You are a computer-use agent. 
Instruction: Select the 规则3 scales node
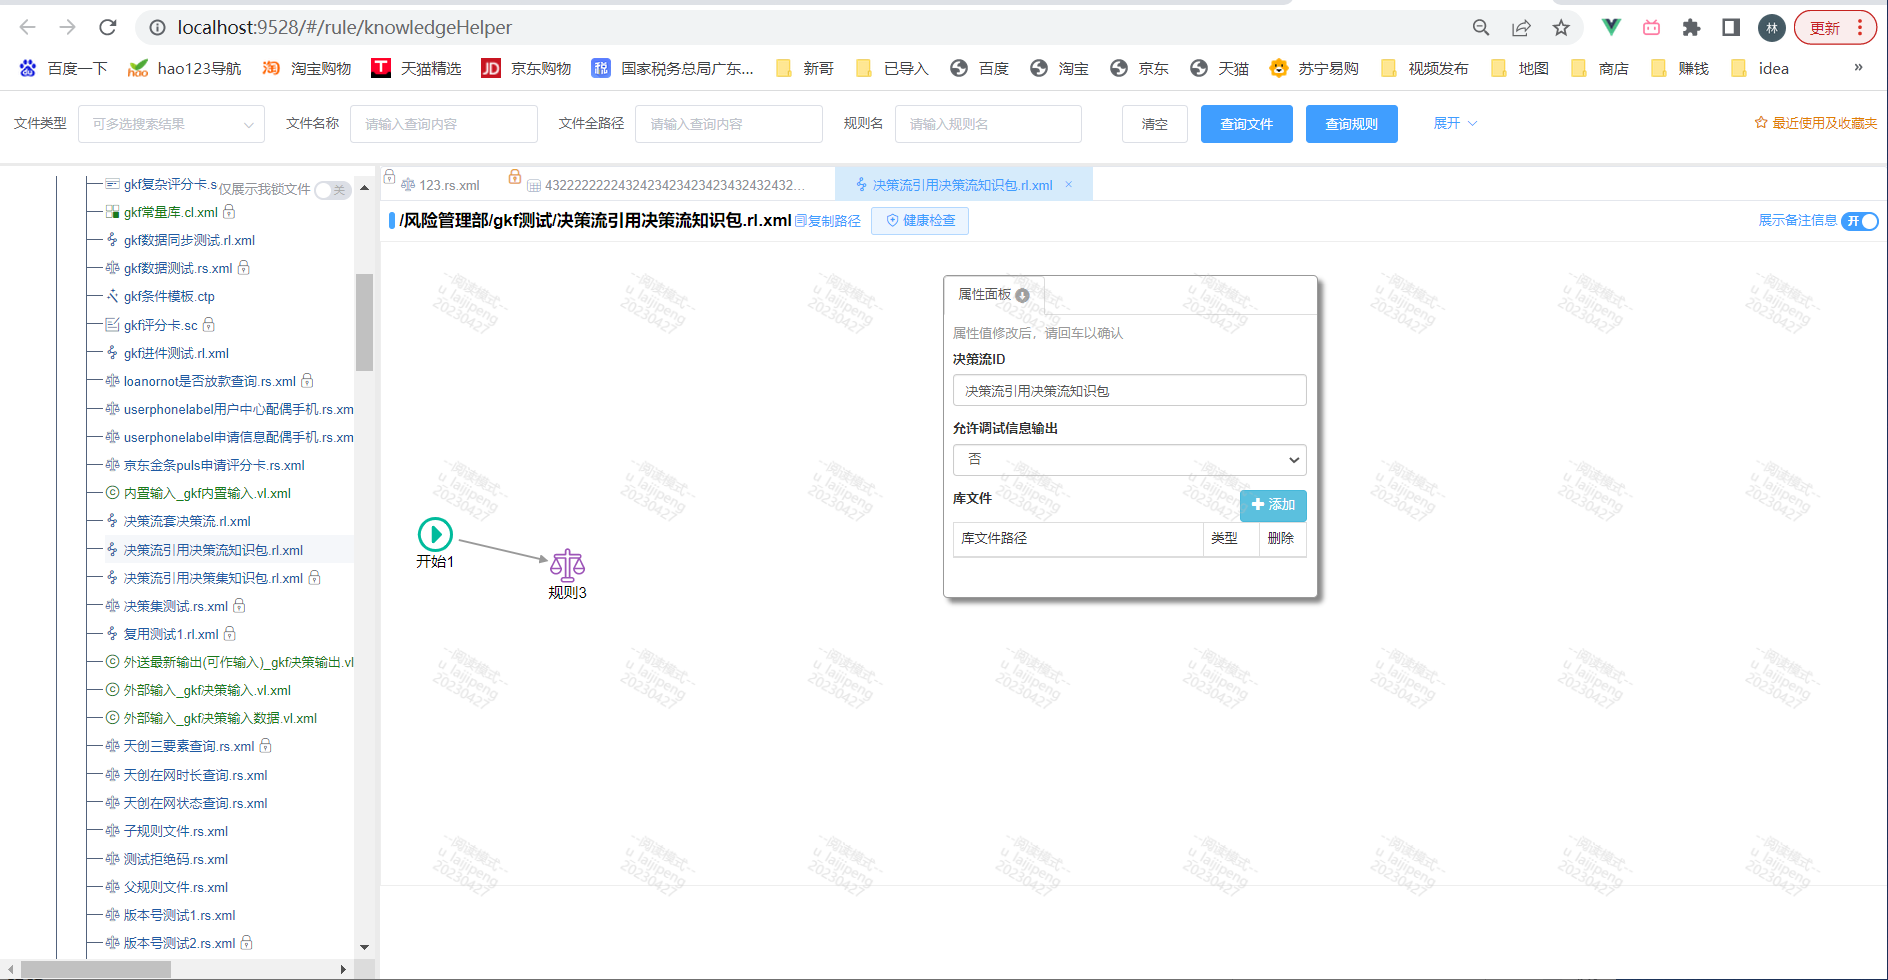(x=567, y=565)
